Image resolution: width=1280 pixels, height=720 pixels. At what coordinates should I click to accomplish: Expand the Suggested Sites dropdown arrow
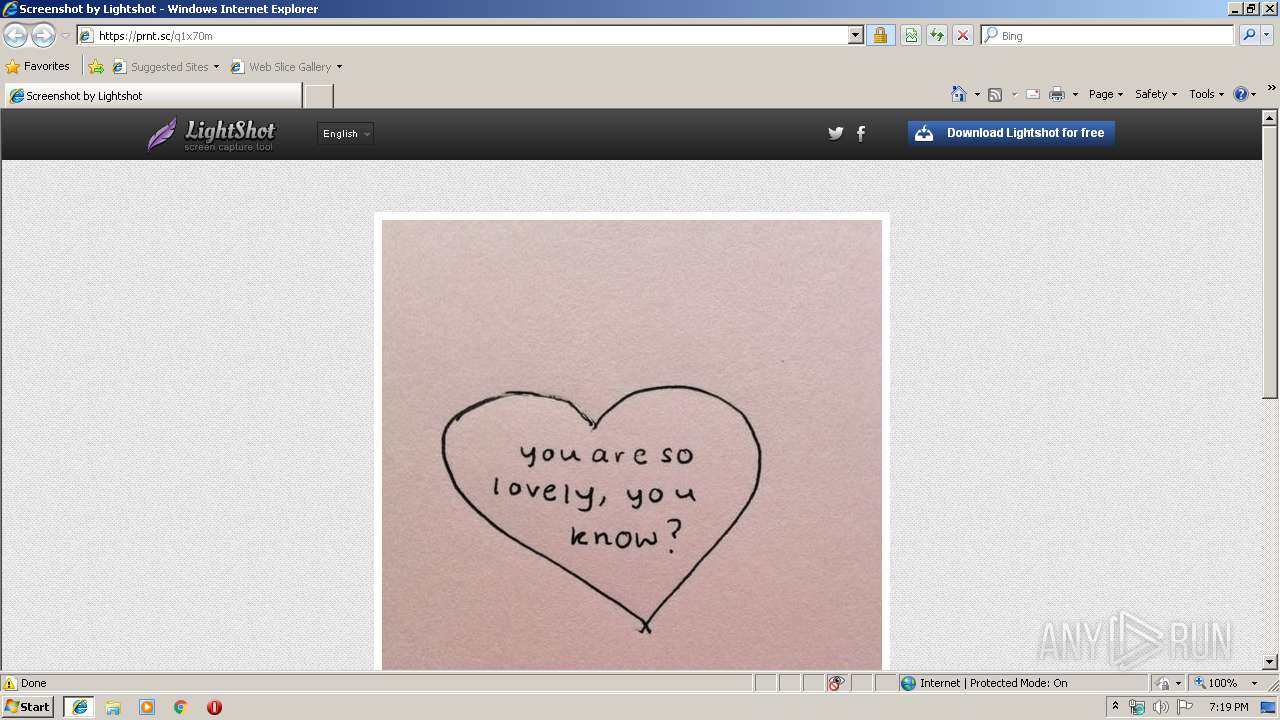[216, 67]
